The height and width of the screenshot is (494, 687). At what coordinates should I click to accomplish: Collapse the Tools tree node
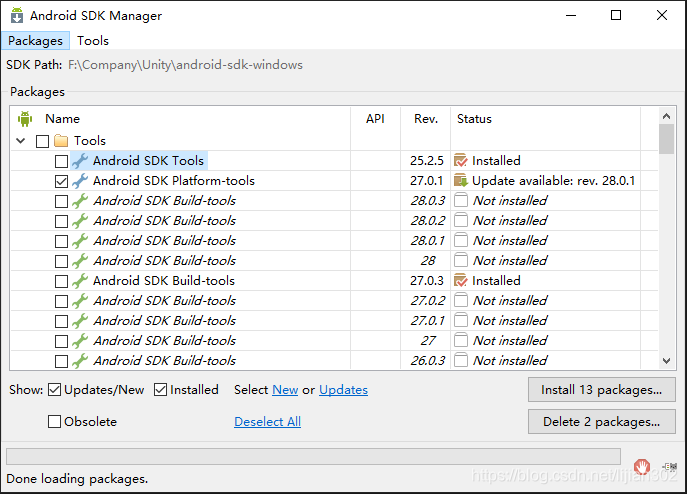point(21,141)
